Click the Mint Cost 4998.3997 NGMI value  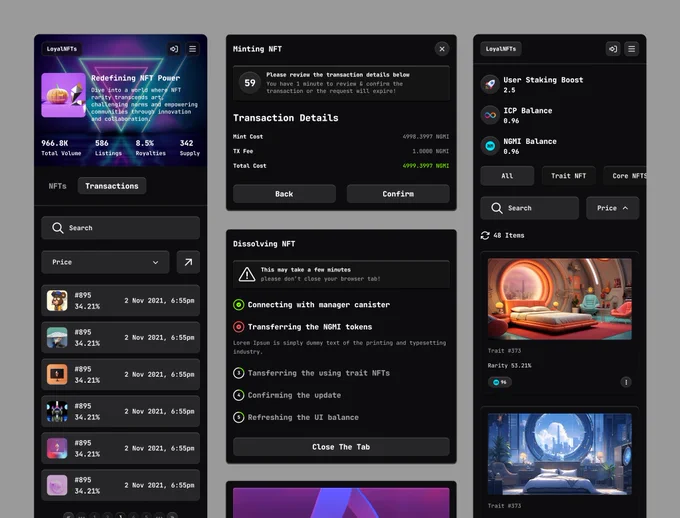(x=426, y=137)
